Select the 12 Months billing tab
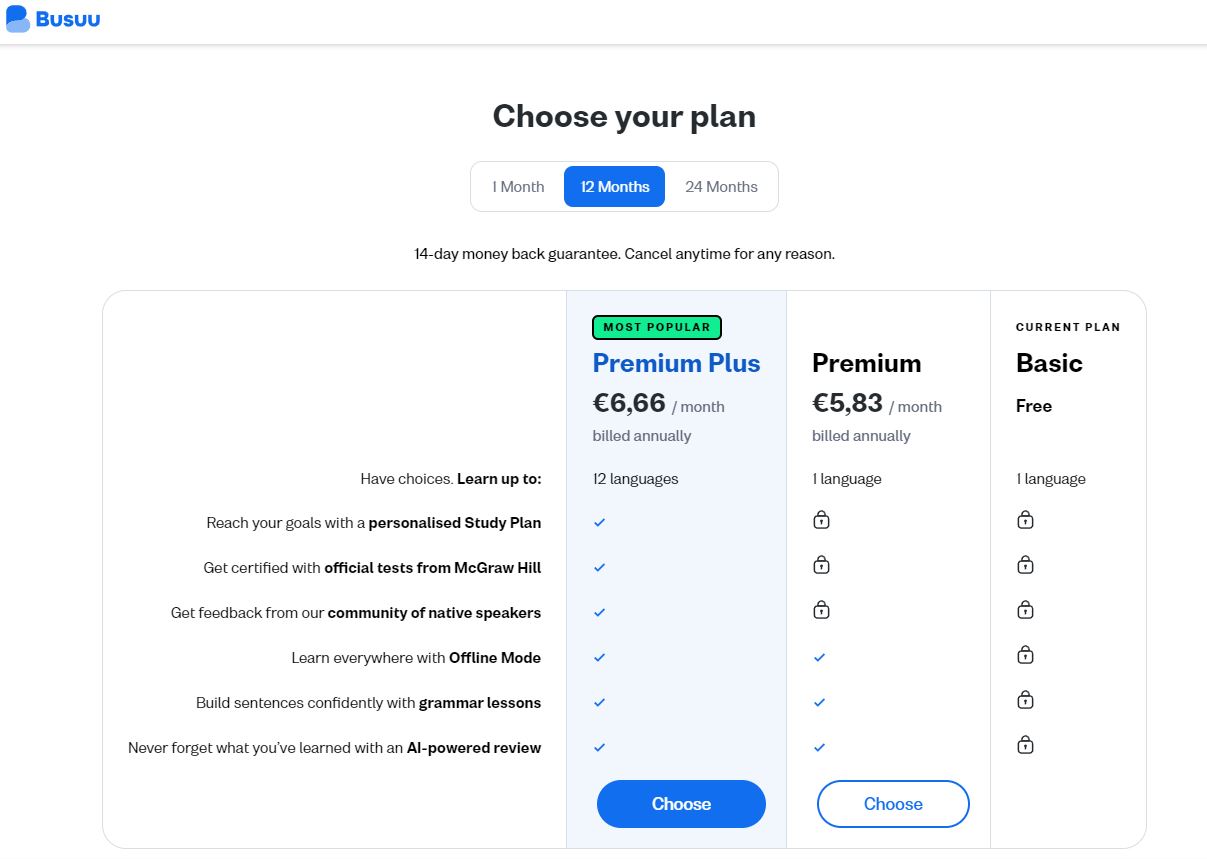Screen dimensions: 1207x859 (x=615, y=187)
